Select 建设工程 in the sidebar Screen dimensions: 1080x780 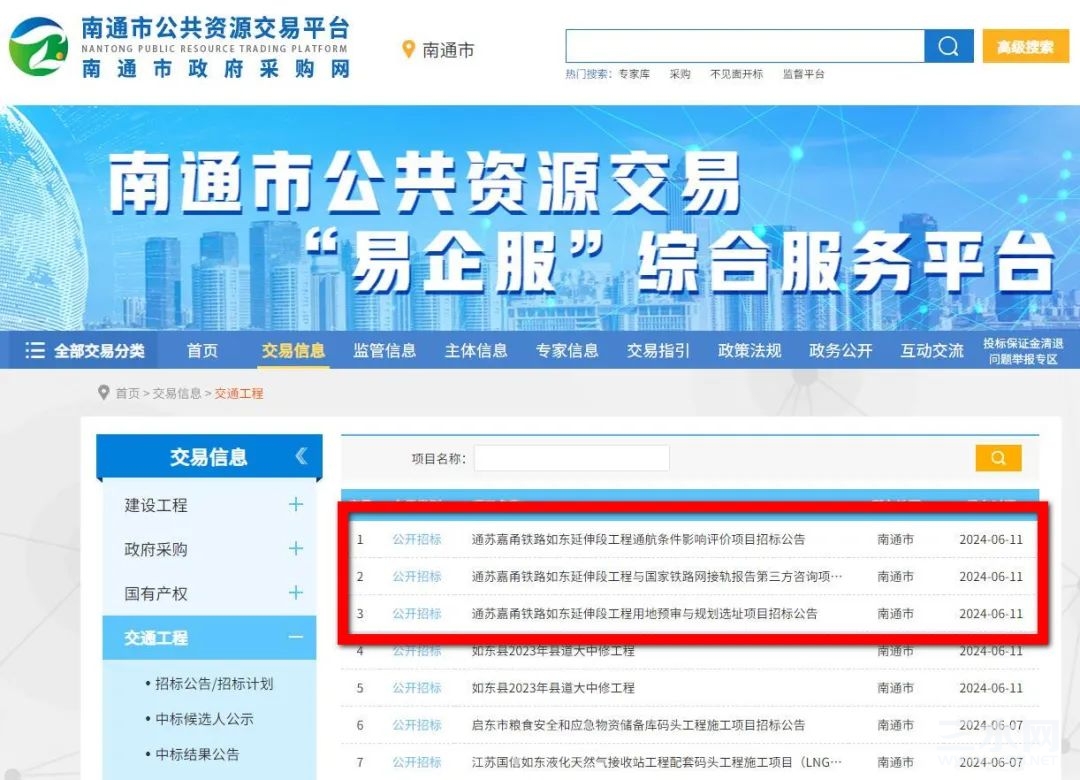[156, 505]
